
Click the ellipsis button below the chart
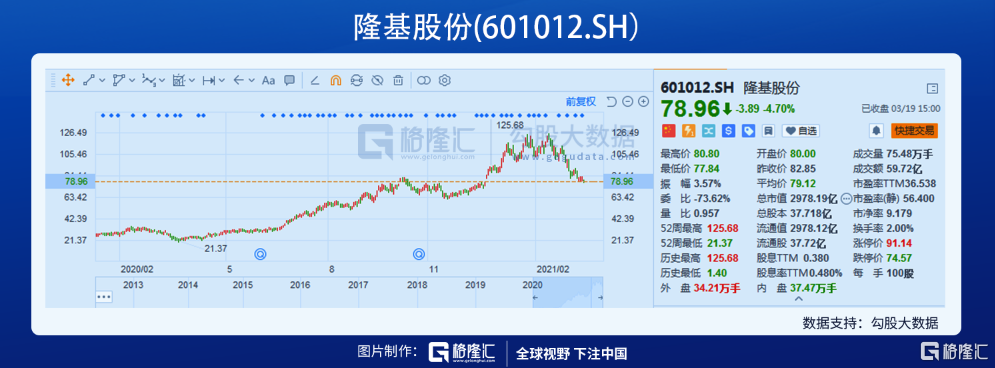(103, 296)
